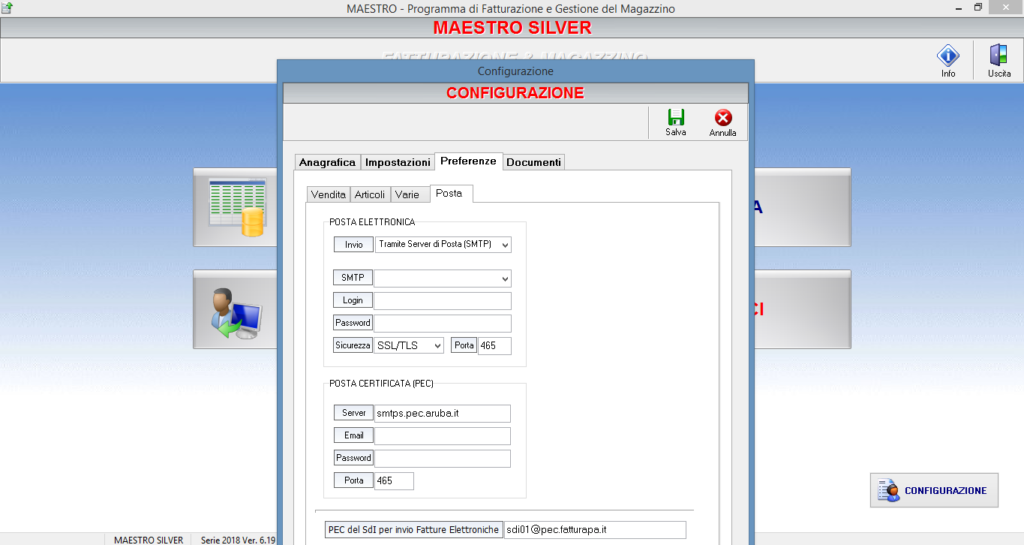Open the Info diamond icon

[948, 55]
